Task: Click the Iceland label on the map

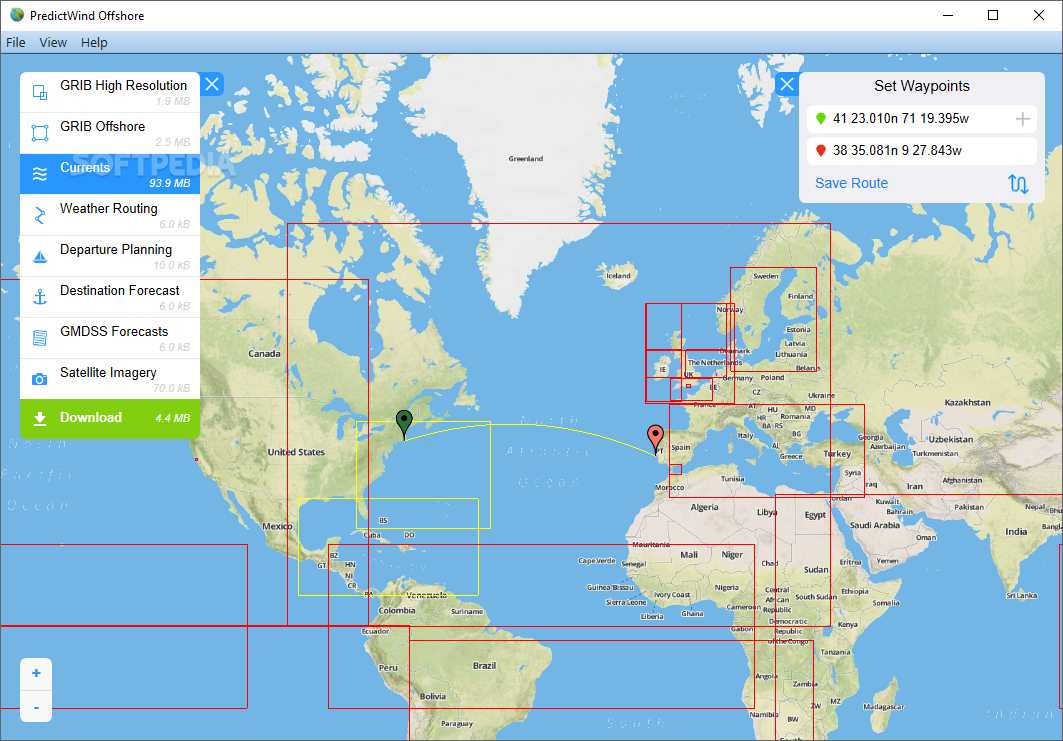Action: coord(618,275)
